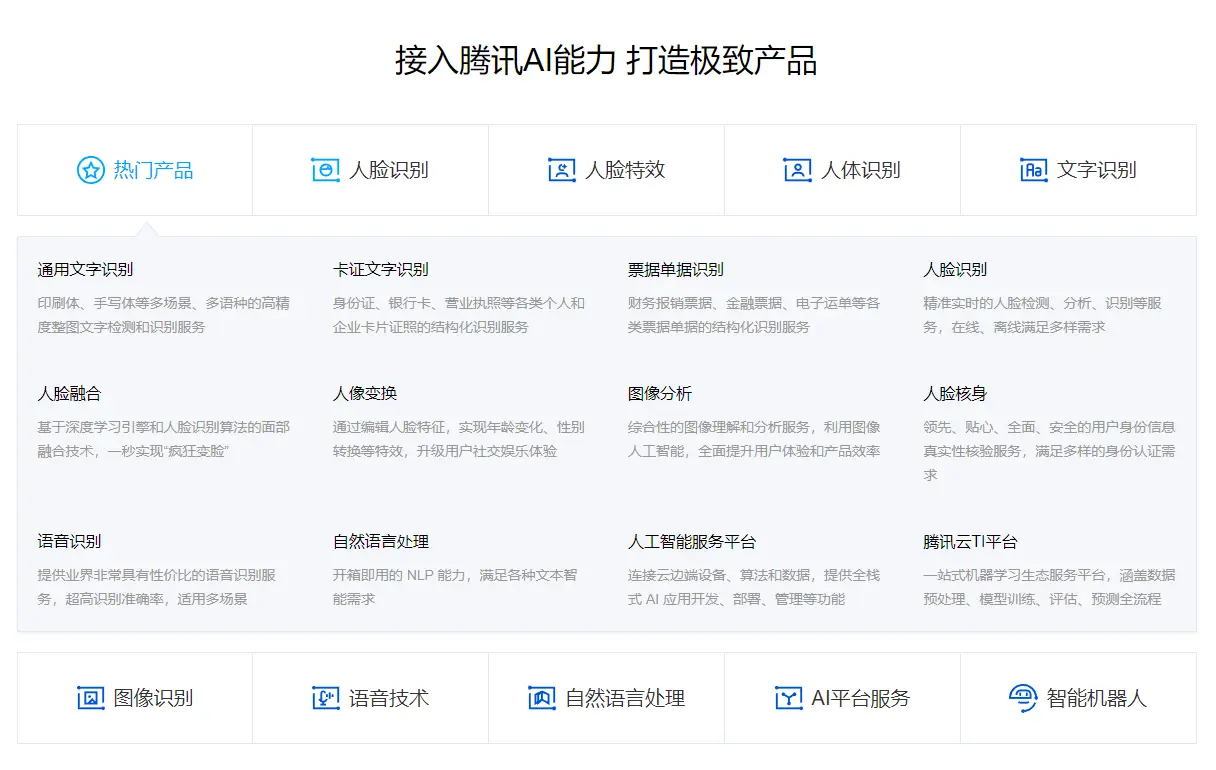Click the robot head icon for 智能机器人
Viewport: 1216px width, 770px height.
pos(1022,698)
